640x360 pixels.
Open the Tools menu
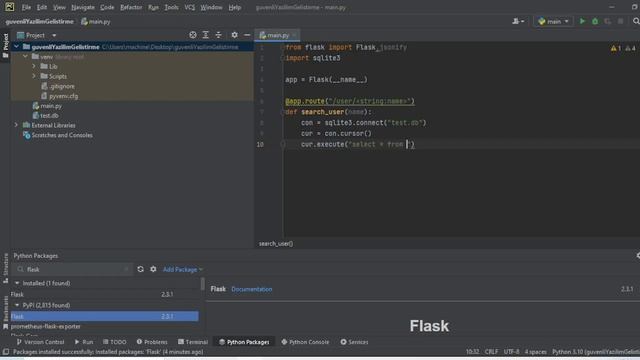(x=171, y=7)
